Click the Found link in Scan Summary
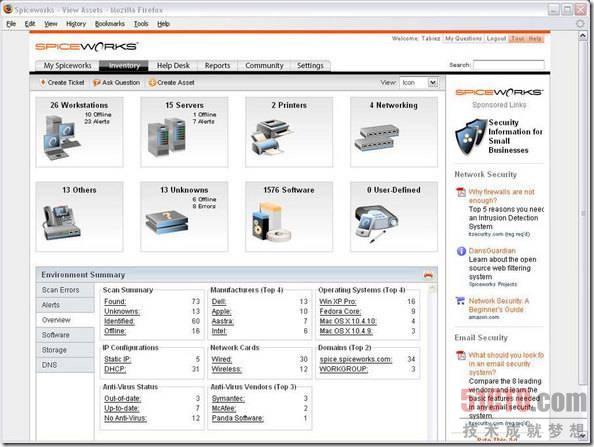 tap(115, 302)
